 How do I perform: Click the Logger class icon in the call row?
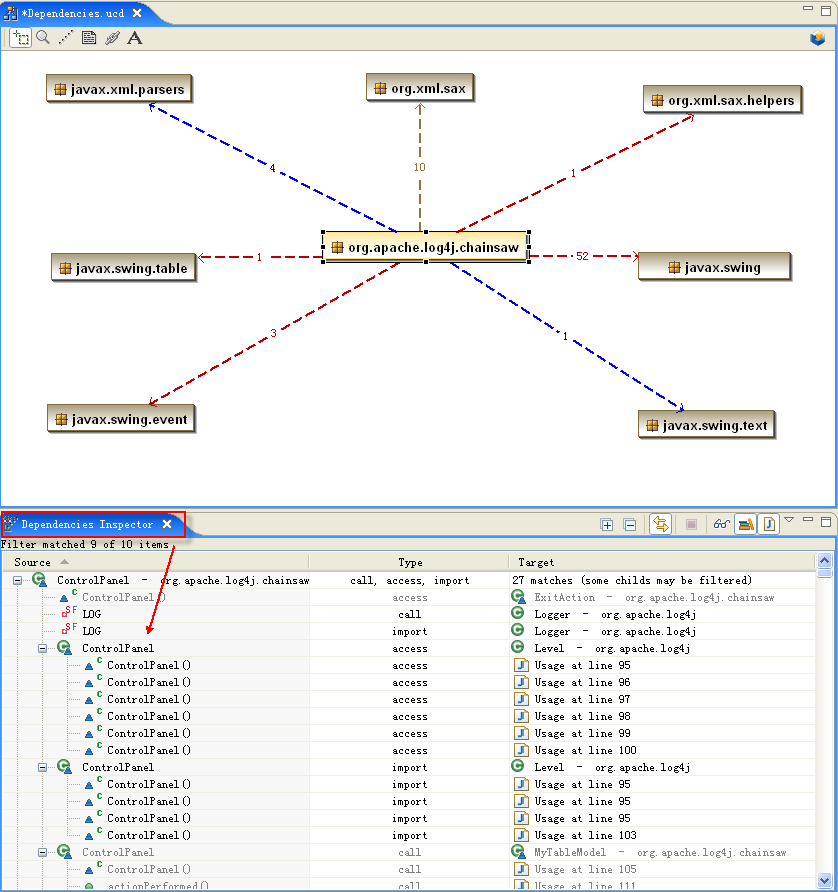(x=518, y=613)
